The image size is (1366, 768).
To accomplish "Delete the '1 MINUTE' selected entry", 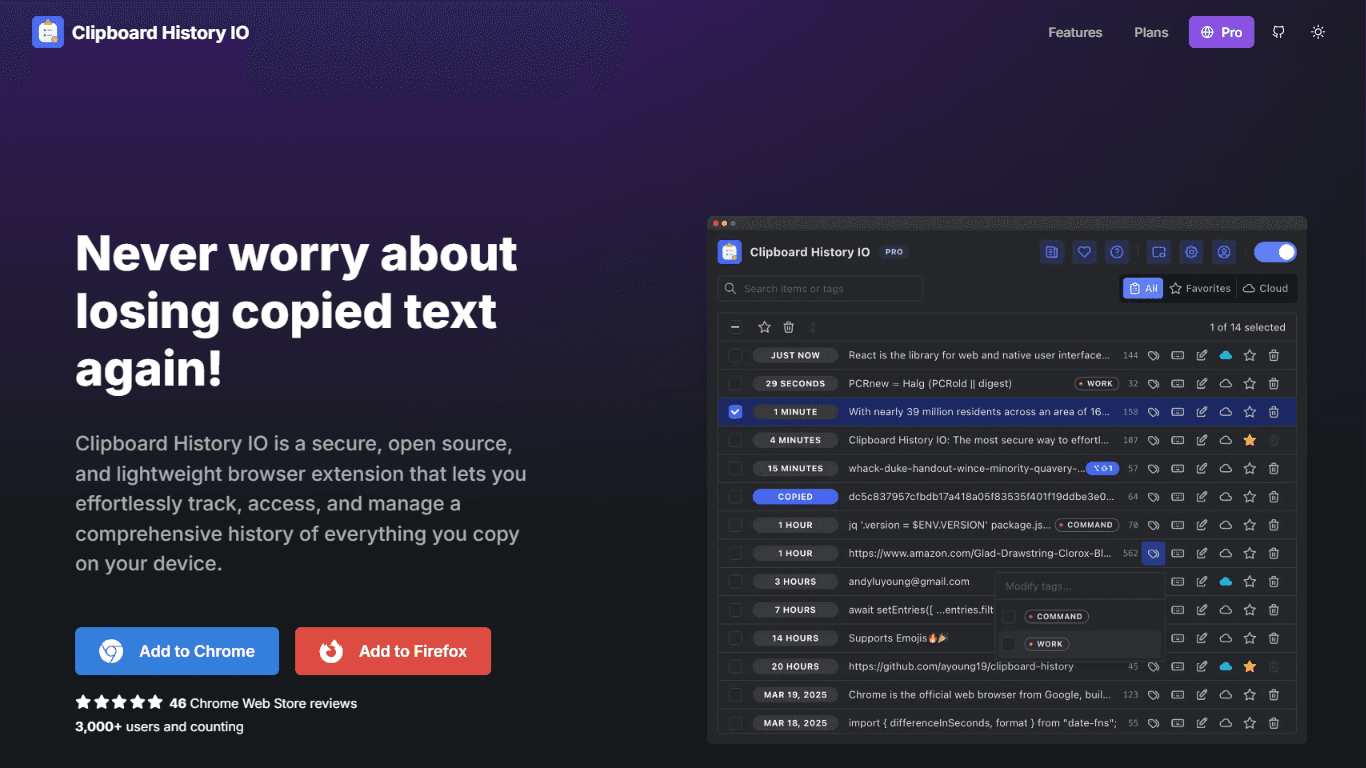I will [1274, 411].
